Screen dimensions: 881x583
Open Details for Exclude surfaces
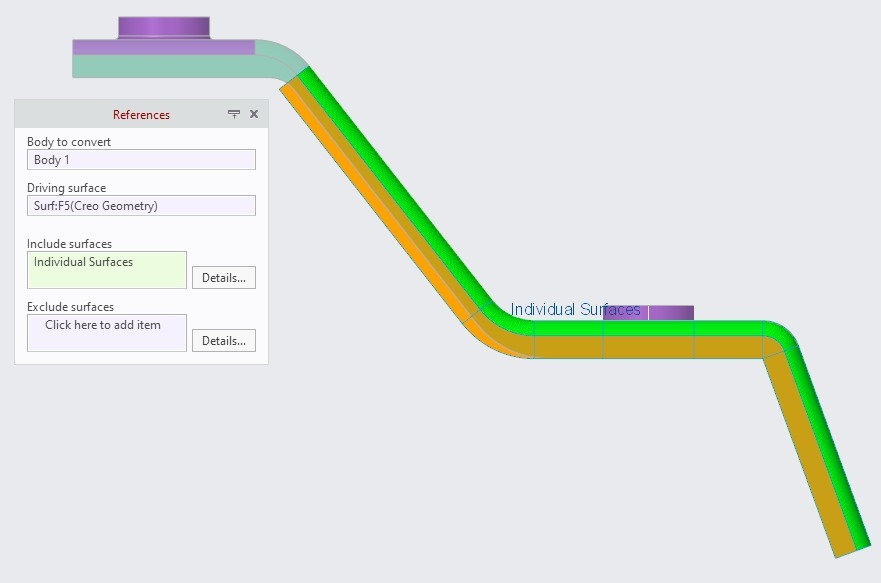[x=224, y=340]
